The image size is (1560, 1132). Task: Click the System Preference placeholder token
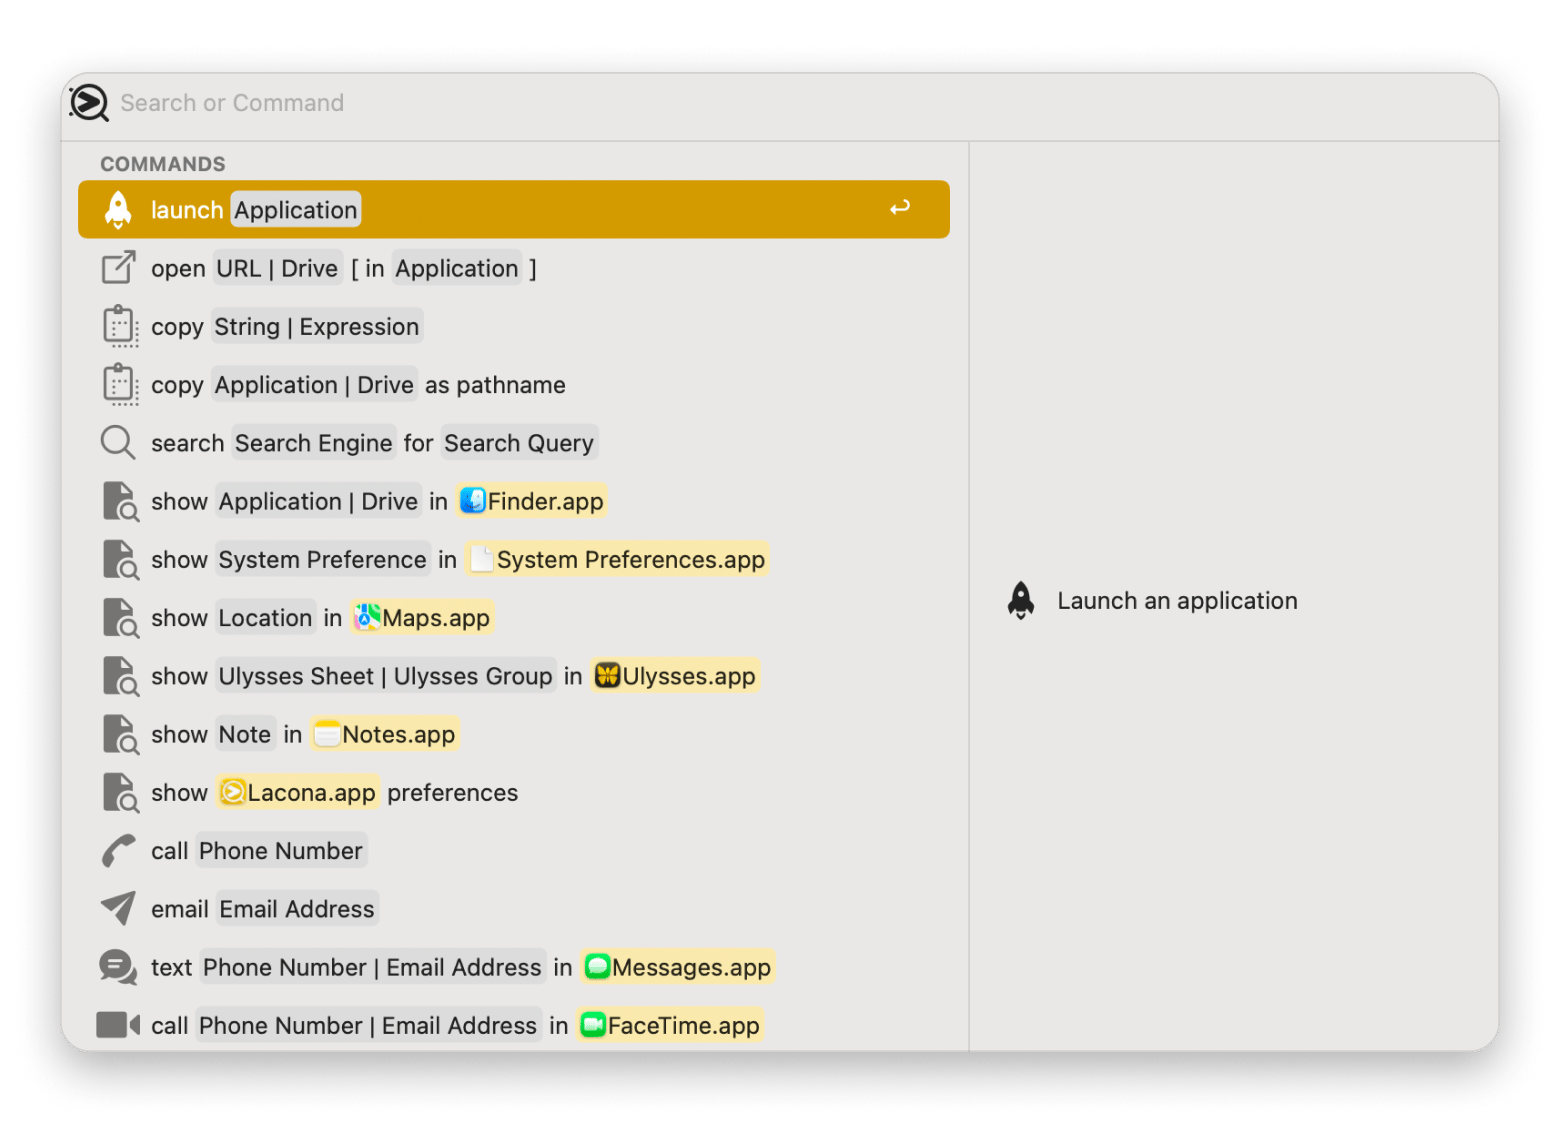(322, 559)
